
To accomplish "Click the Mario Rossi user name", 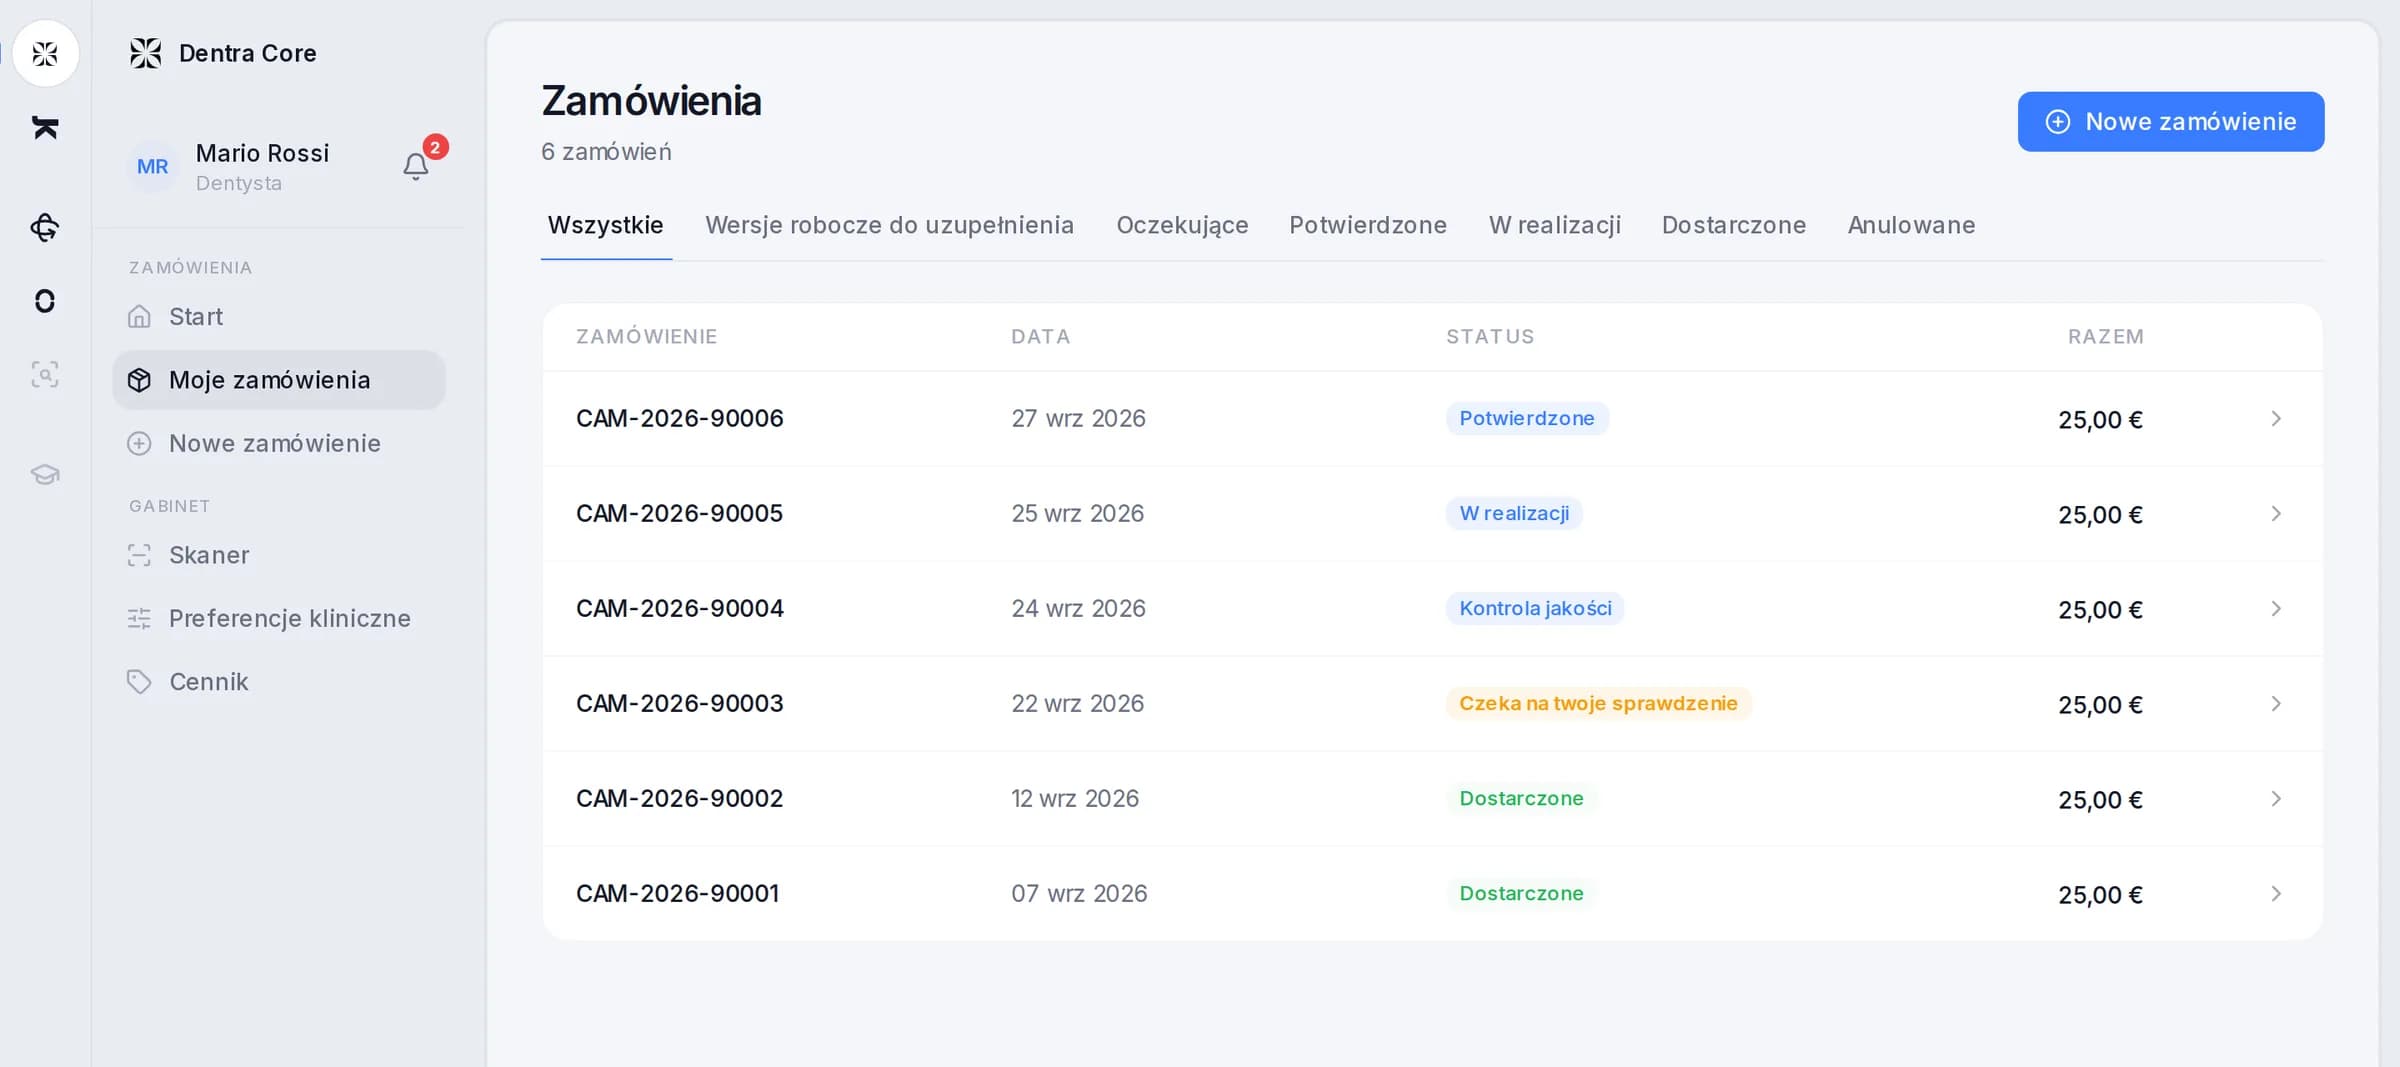I will click(x=262, y=153).
